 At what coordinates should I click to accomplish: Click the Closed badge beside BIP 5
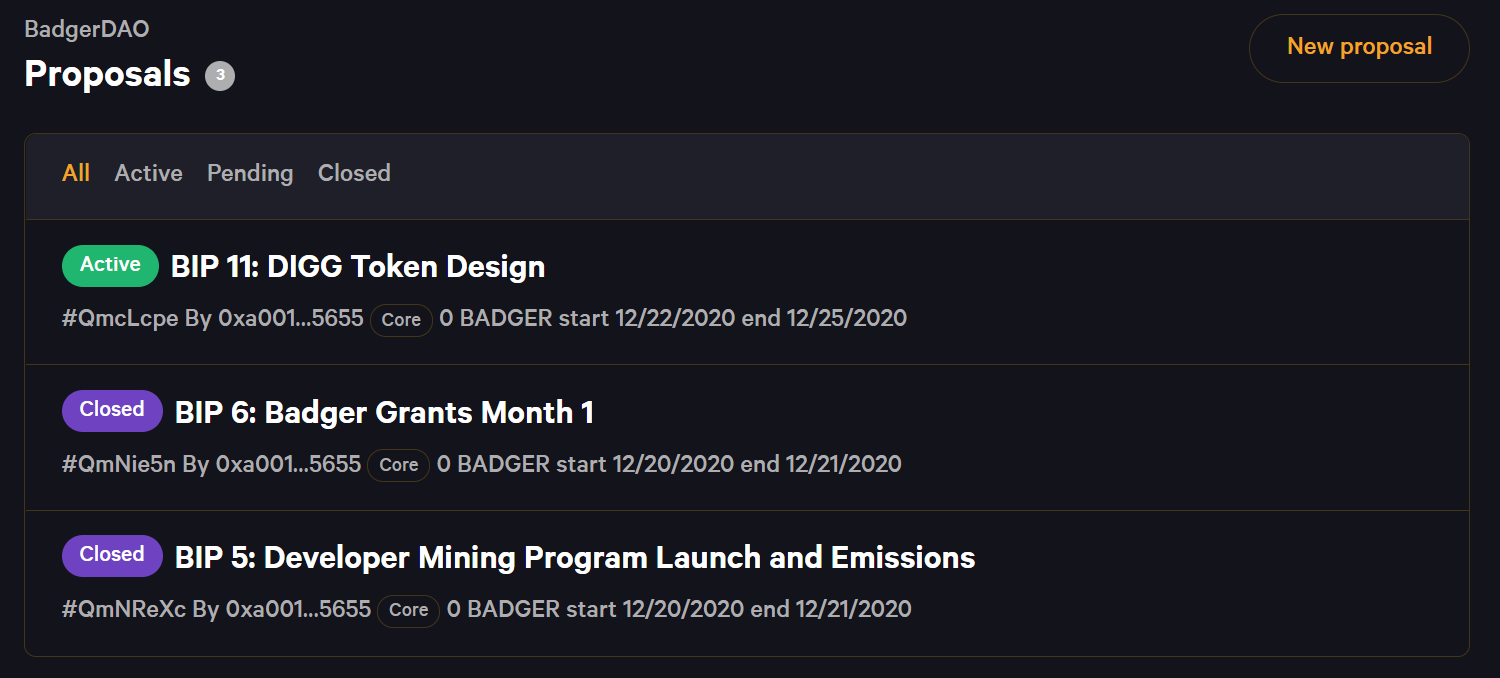pyautogui.click(x=112, y=555)
